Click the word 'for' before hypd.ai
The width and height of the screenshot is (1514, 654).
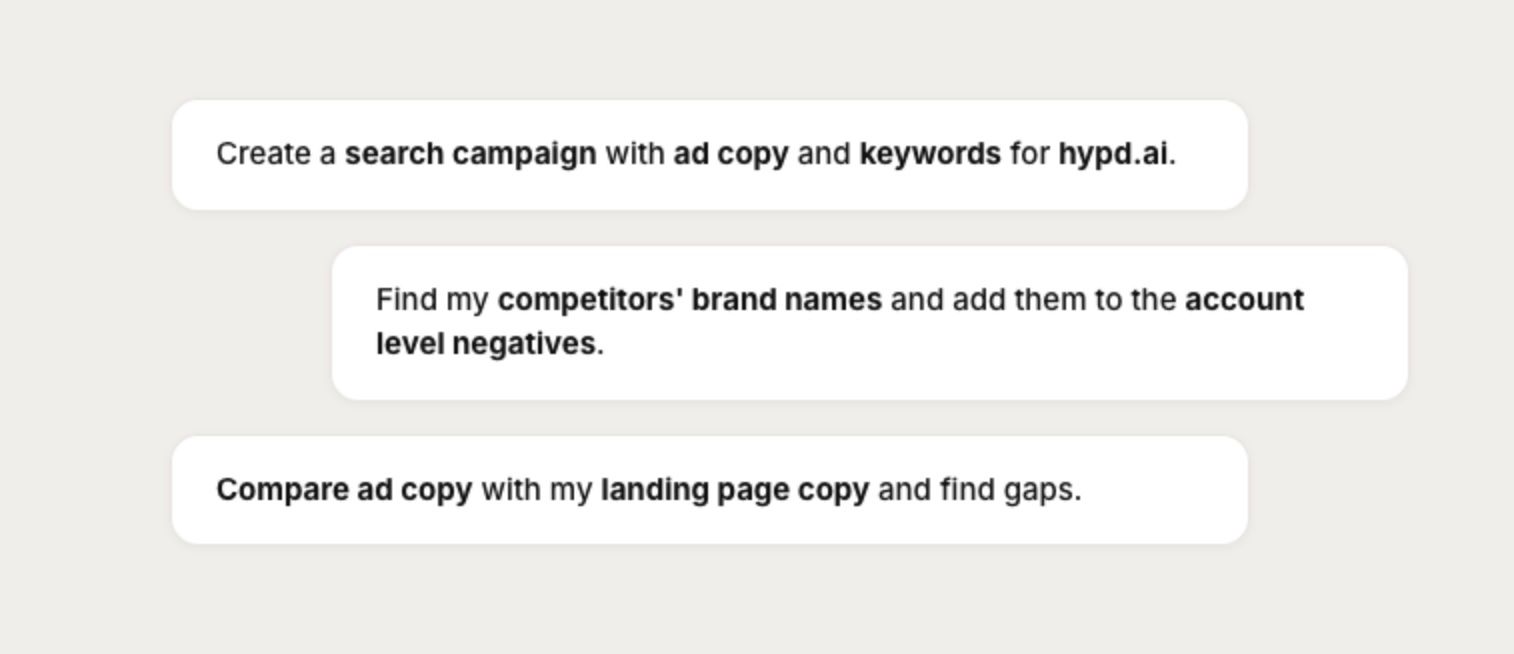pos(1029,154)
